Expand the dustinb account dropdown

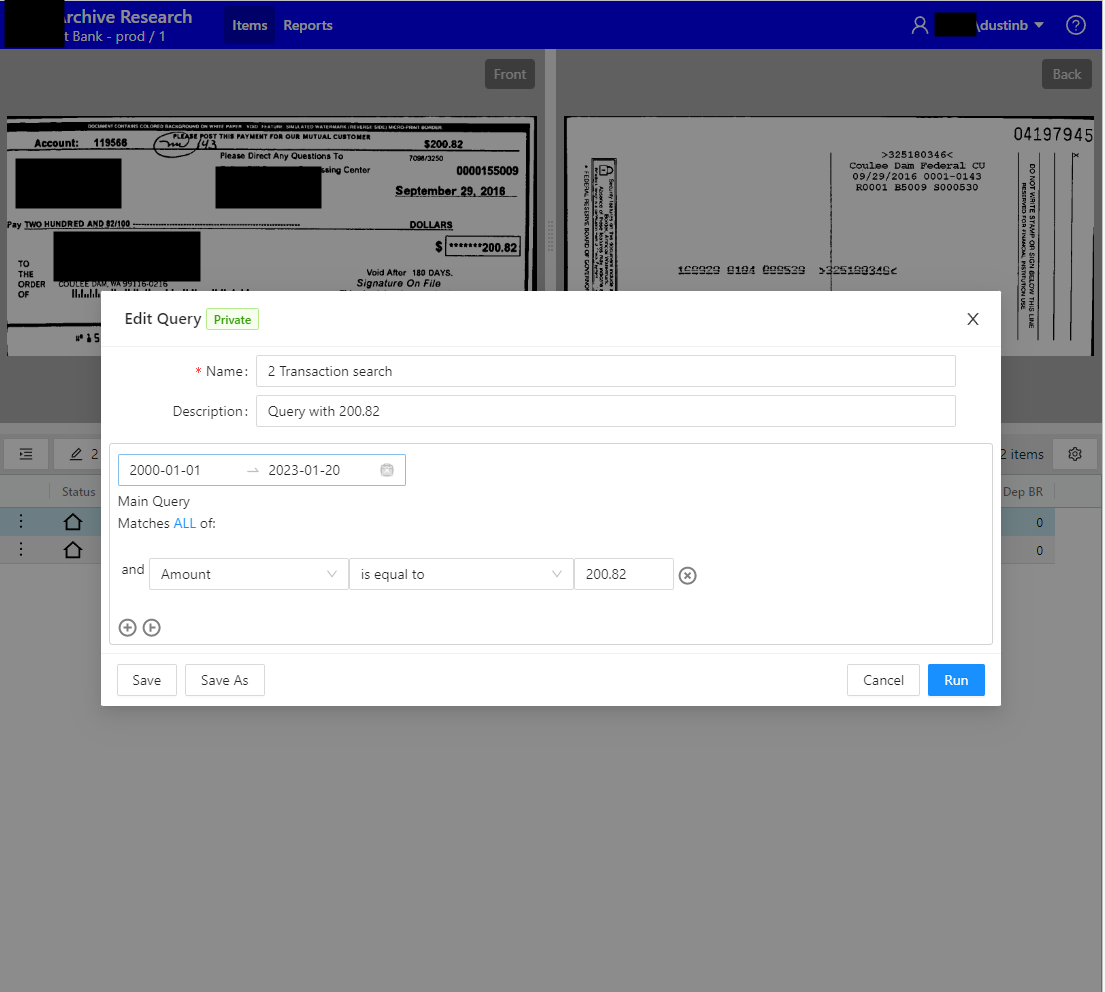1037,24
